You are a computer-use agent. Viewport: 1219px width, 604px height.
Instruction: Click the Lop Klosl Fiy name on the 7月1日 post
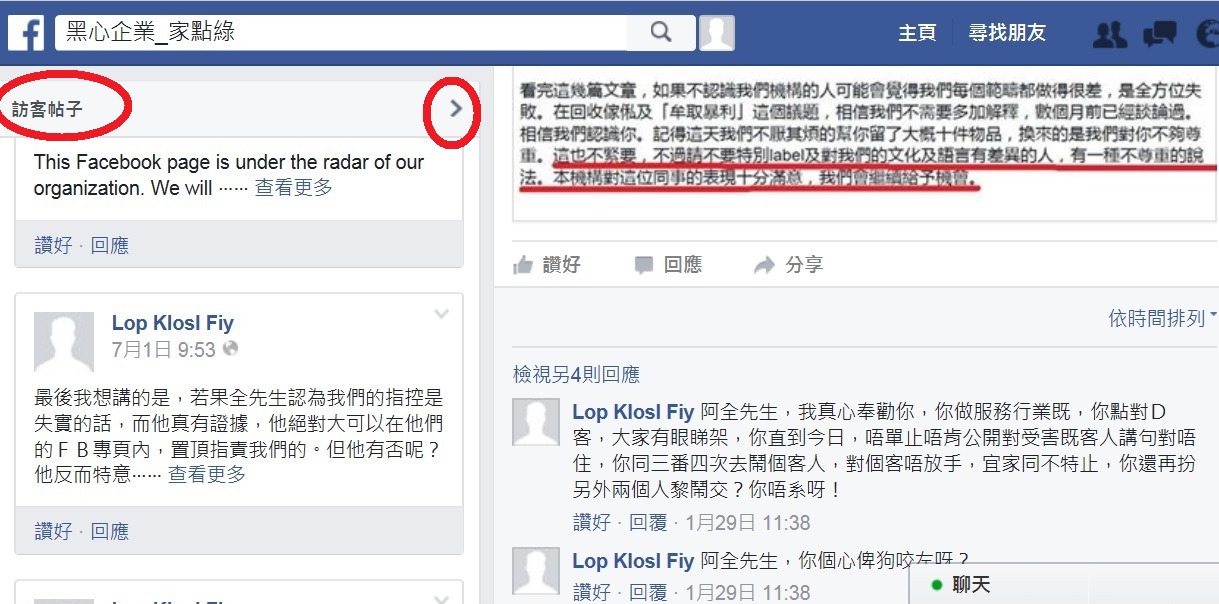[x=173, y=323]
